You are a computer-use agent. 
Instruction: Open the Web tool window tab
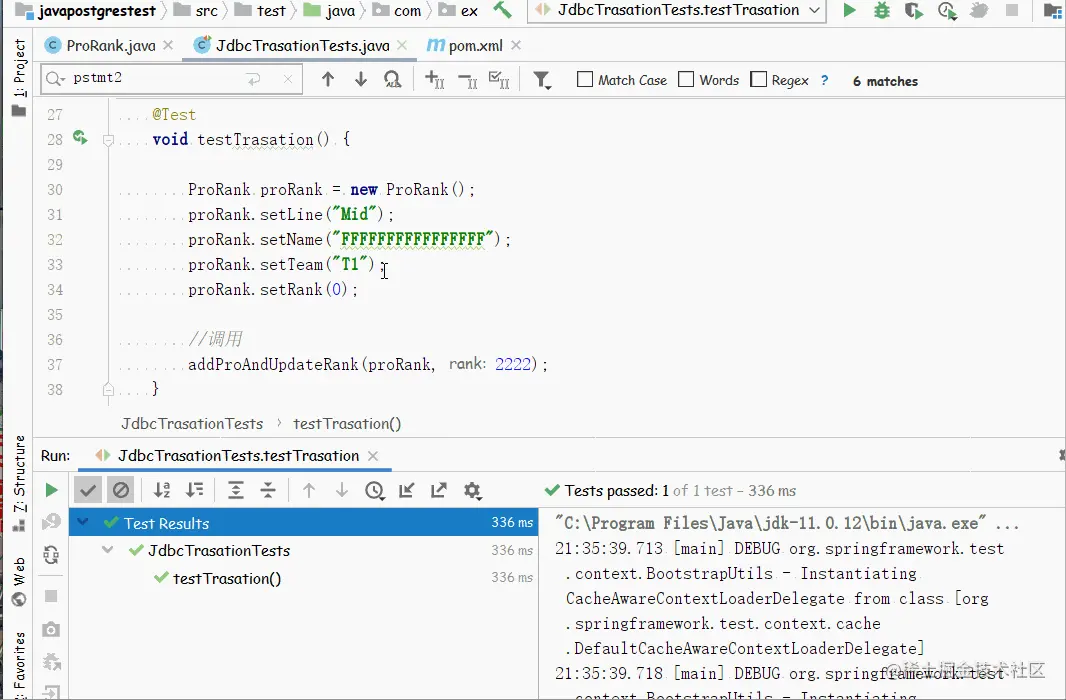point(18,582)
